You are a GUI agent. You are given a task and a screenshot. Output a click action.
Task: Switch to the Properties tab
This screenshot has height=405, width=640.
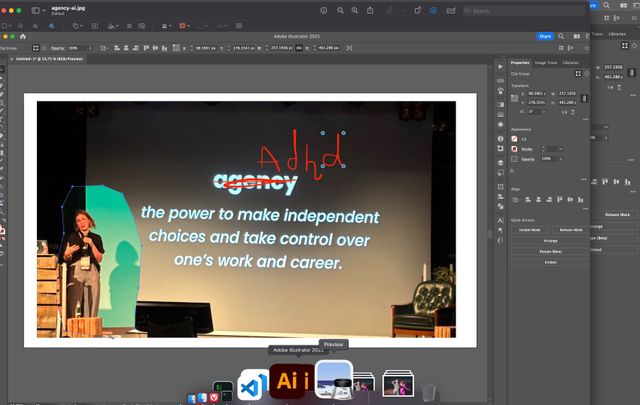click(520, 62)
